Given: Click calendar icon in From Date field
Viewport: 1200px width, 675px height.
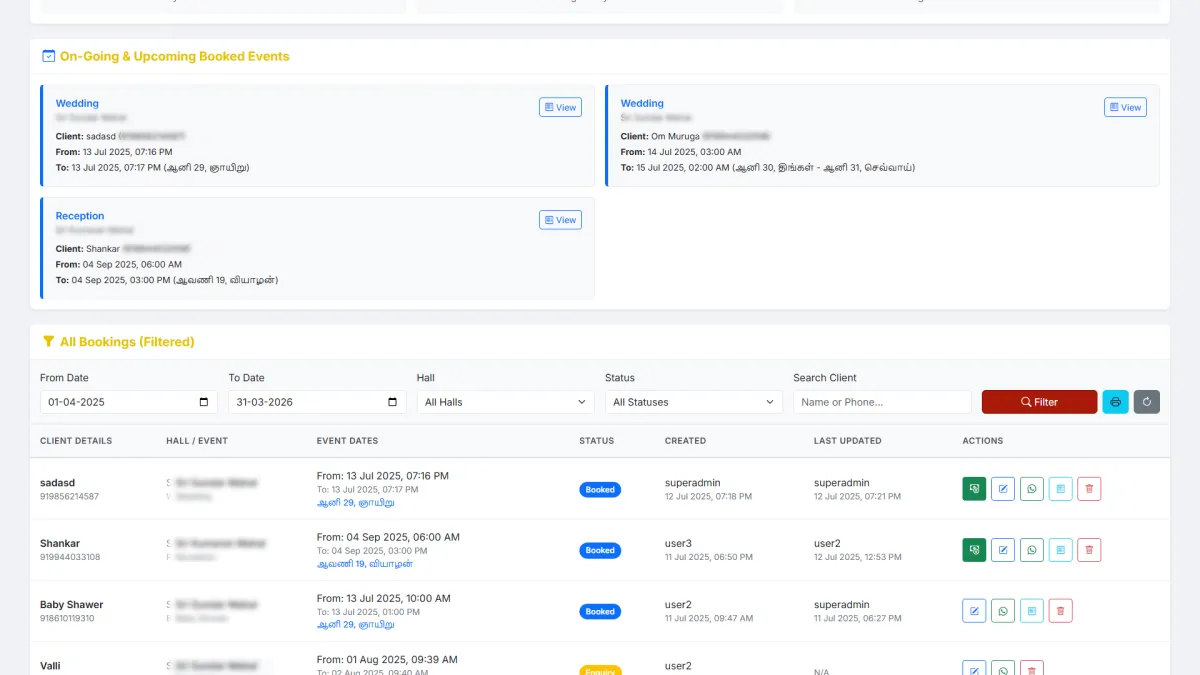Looking at the screenshot, I should point(204,402).
